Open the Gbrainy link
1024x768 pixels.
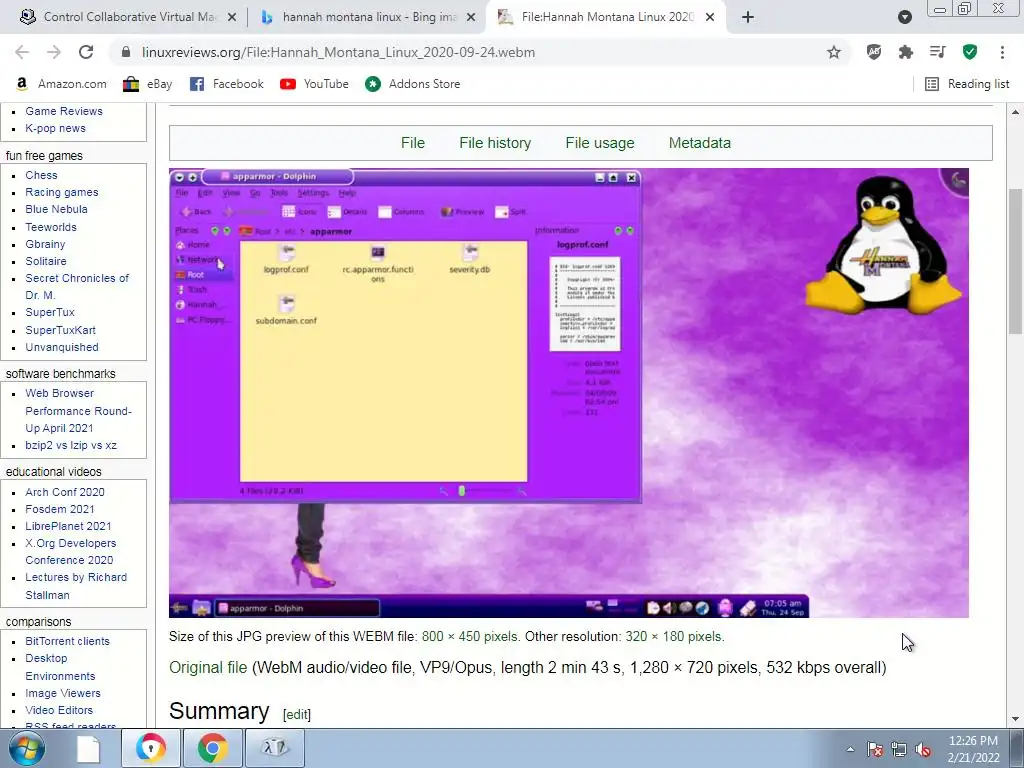click(x=45, y=244)
